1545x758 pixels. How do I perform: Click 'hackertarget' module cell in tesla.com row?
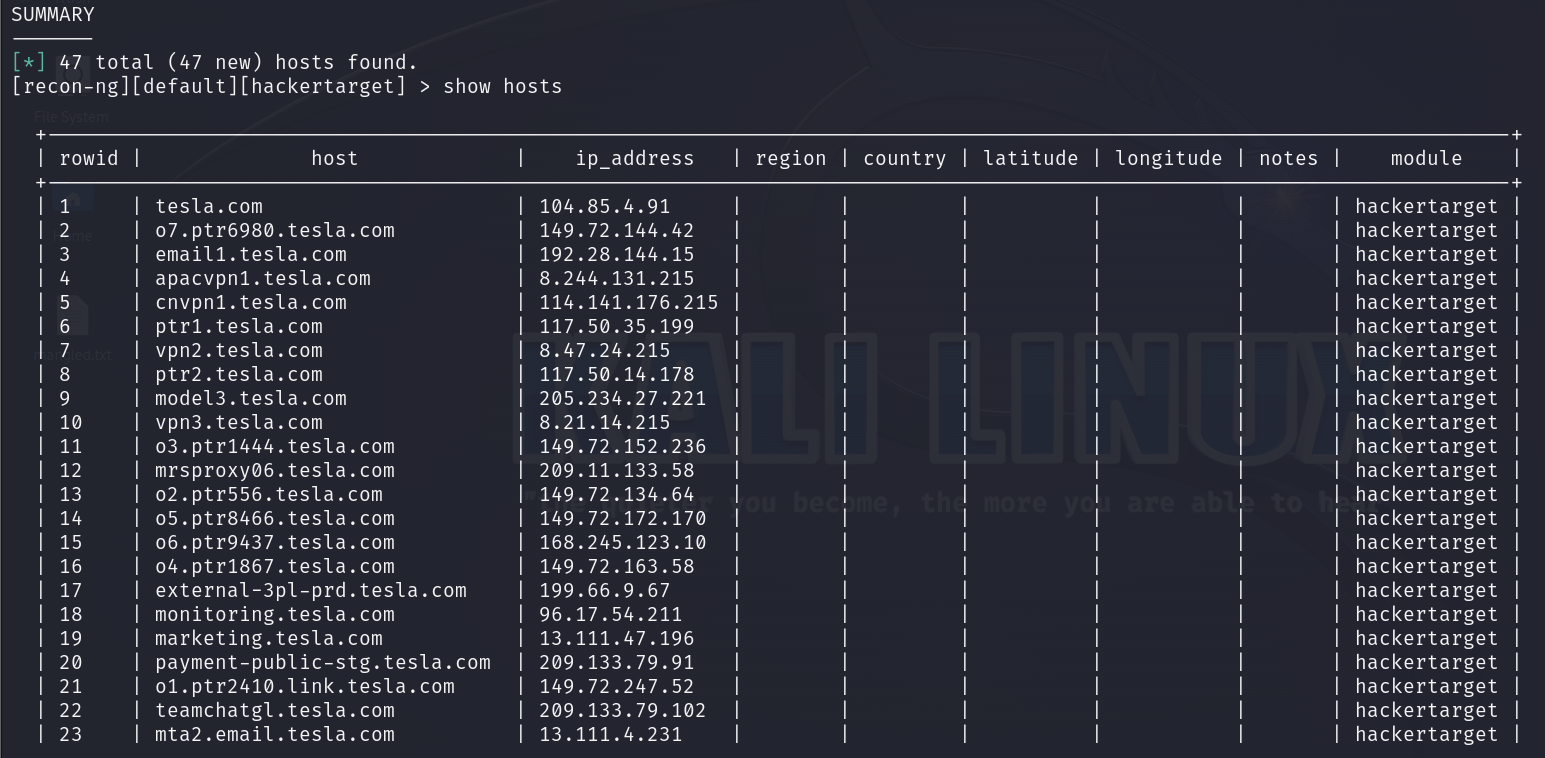(1427, 206)
